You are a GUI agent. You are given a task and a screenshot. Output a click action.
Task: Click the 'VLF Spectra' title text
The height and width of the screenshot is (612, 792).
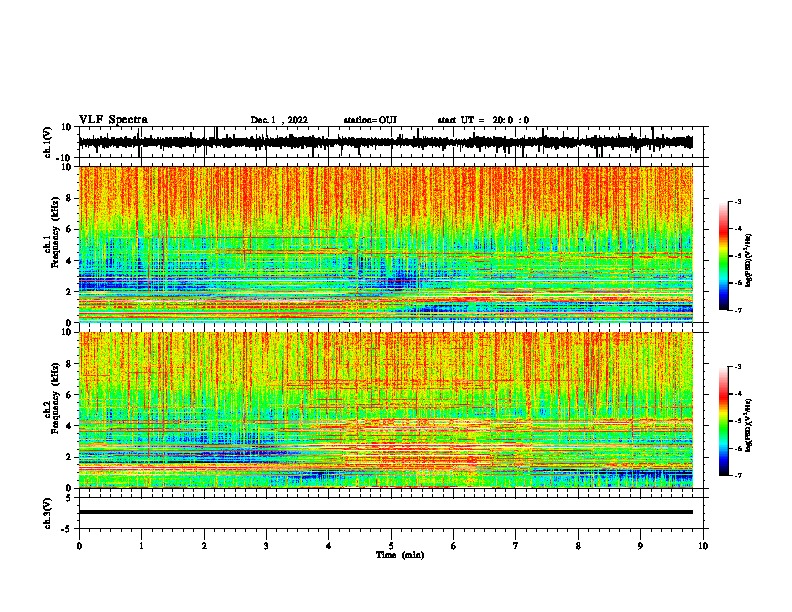[113, 120]
